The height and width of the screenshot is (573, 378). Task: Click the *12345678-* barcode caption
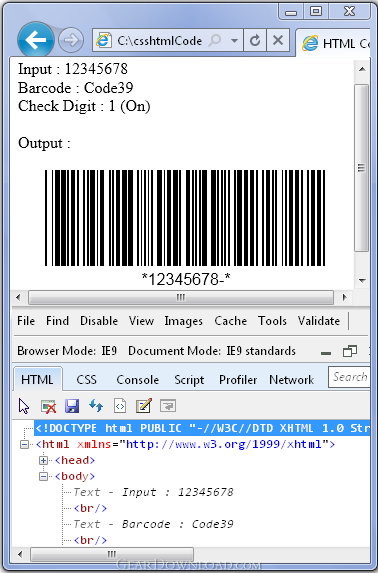[x=186, y=280]
